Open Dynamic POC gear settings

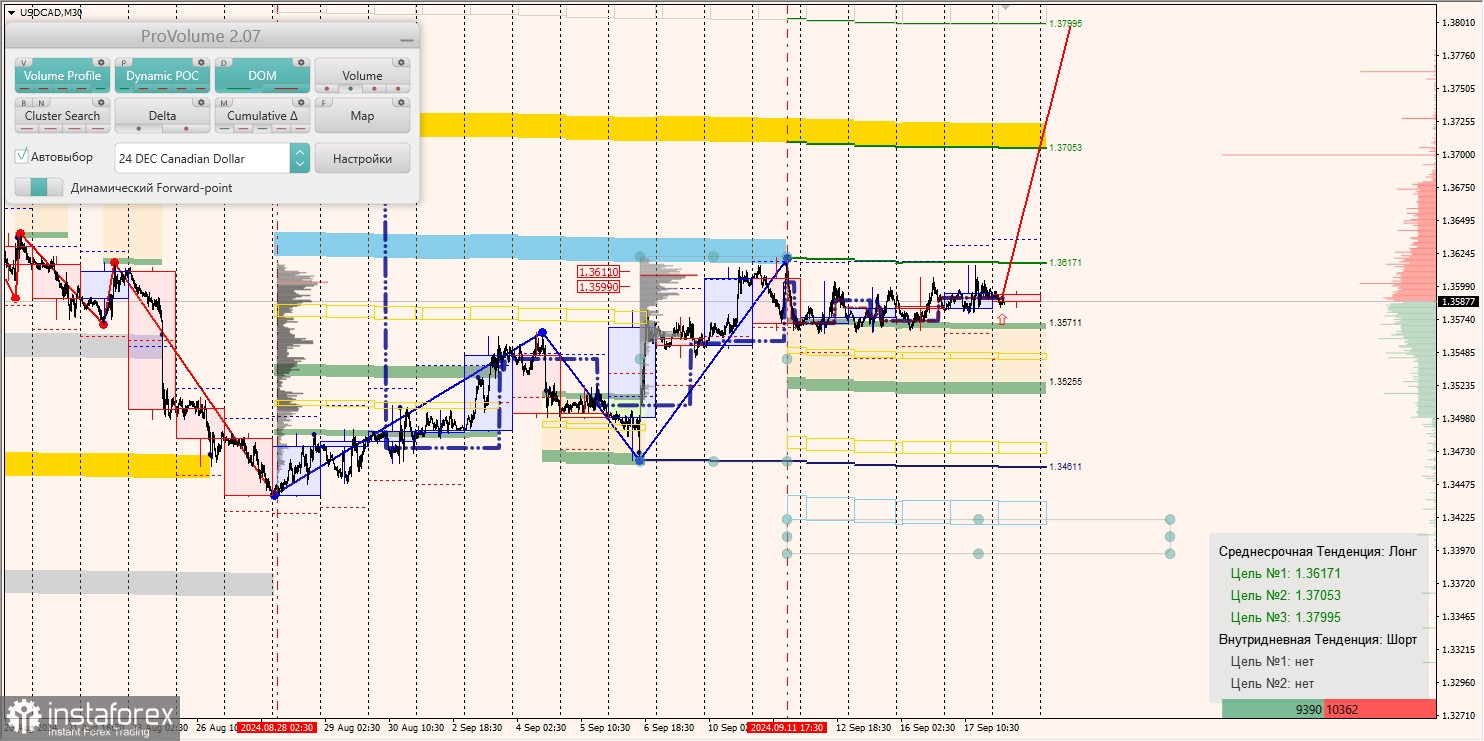(x=201, y=62)
